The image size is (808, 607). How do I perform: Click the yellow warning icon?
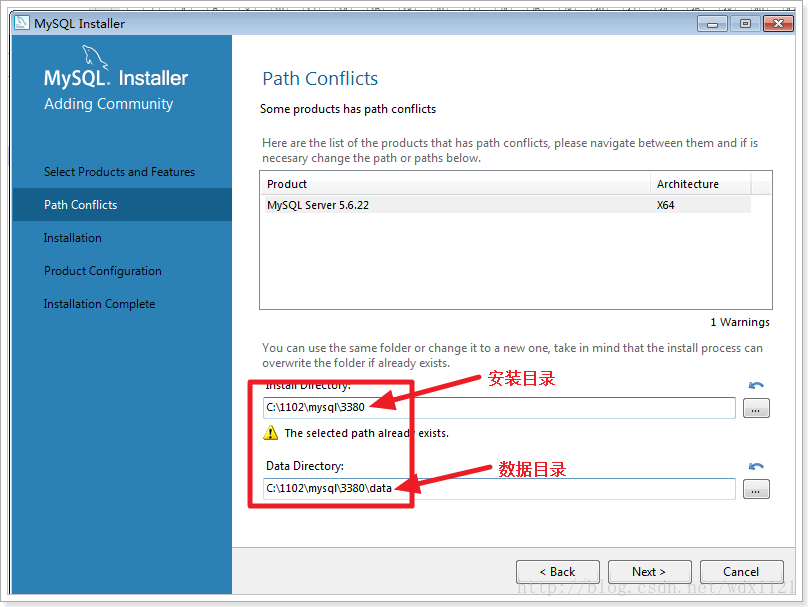[271, 433]
